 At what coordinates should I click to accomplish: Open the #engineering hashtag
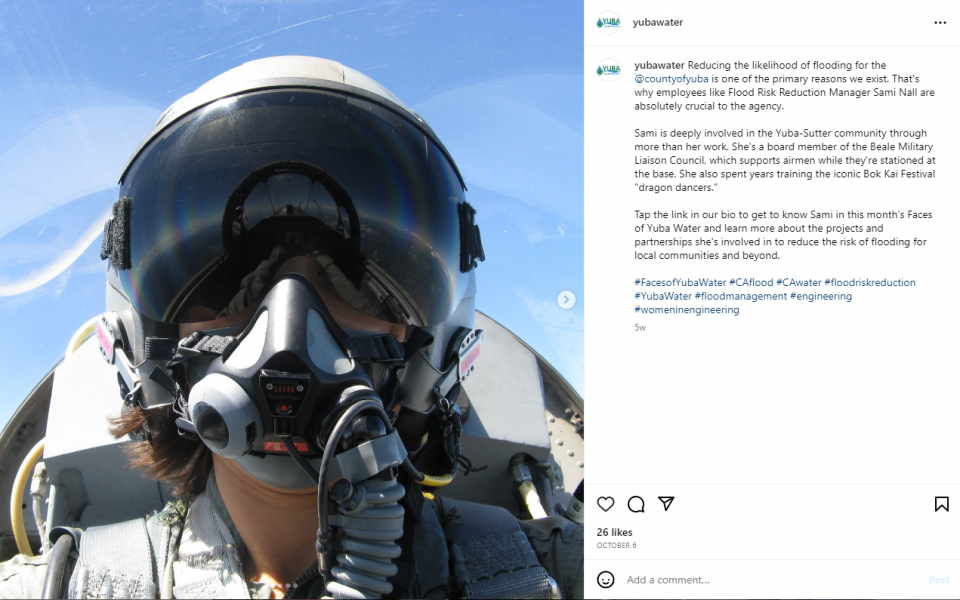point(820,296)
